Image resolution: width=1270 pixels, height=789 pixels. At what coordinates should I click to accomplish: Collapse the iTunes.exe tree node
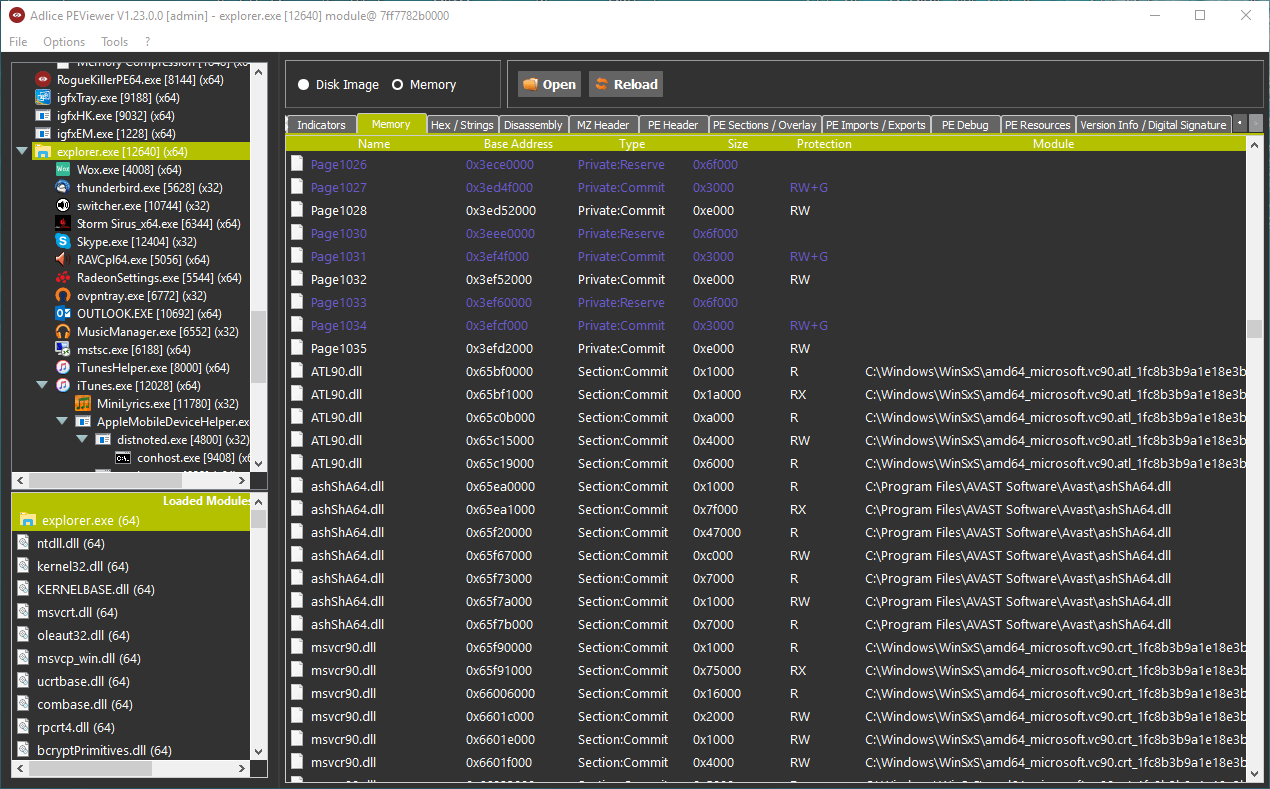click(42, 386)
